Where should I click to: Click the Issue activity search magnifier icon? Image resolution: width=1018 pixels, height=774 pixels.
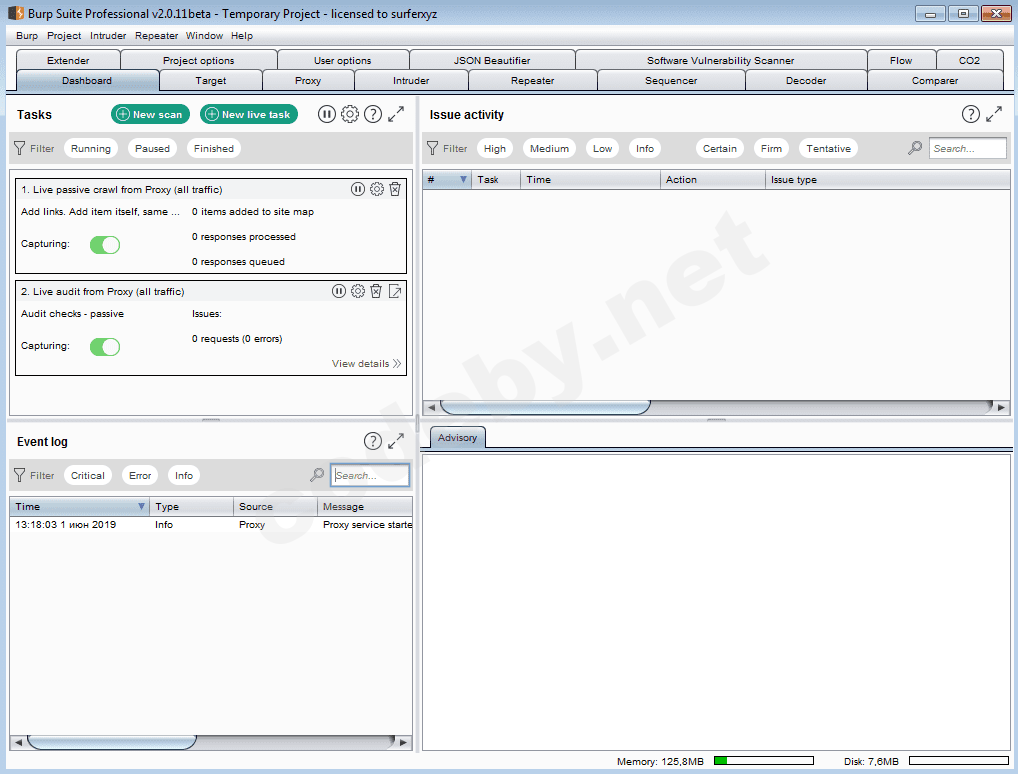point(915,148)
